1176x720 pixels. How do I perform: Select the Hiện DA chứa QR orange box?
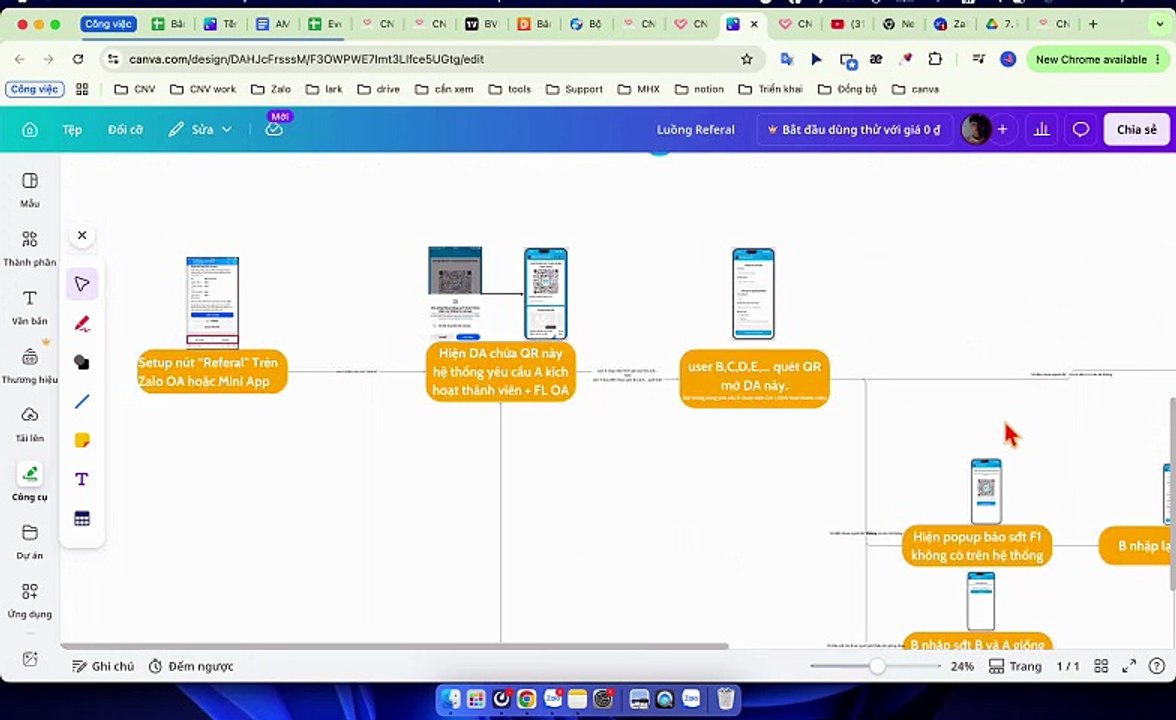tap(500, 371)
